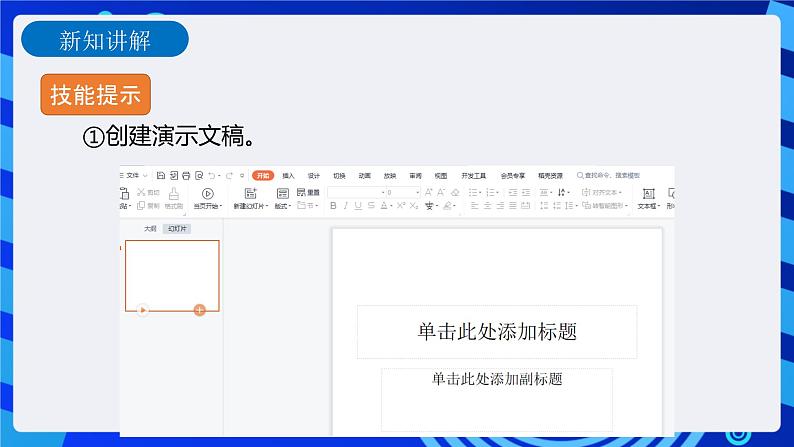Open the 对齐文本 align text dropdown
The image size is (794, 447).
602,192
